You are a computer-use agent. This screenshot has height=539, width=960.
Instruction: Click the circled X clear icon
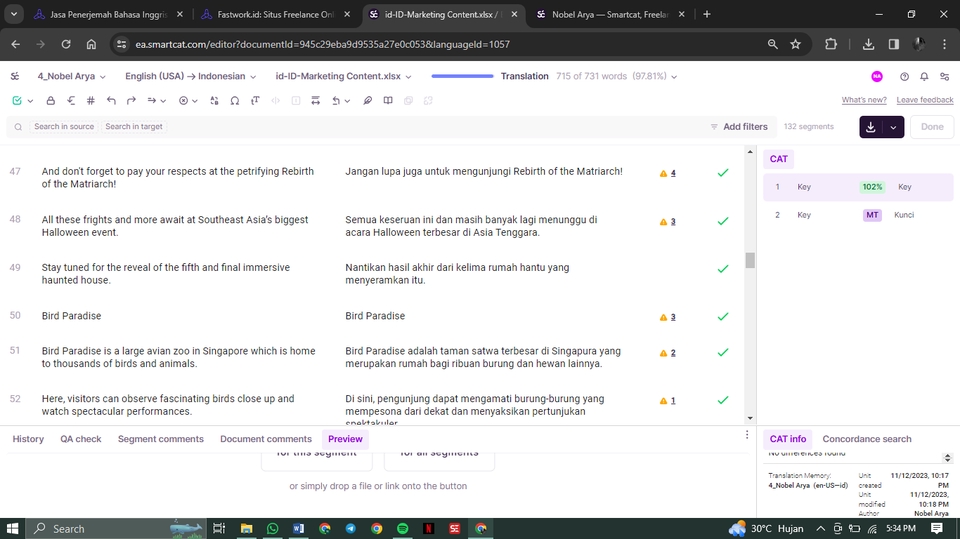coord(183,100)
